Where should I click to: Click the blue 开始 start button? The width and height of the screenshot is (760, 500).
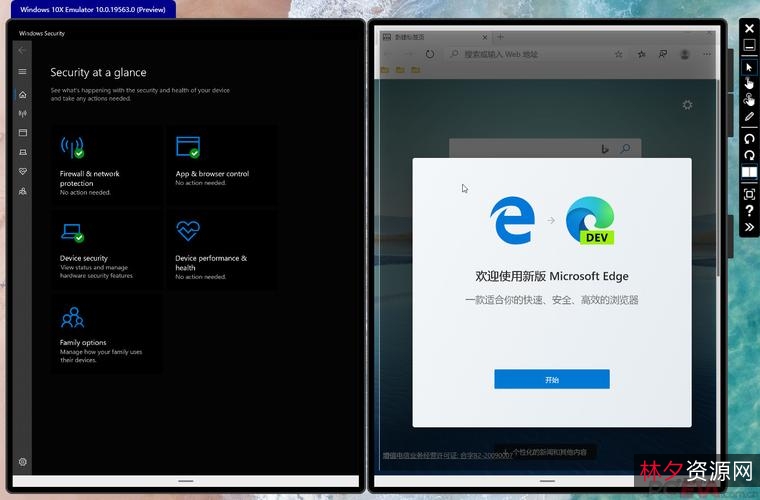pyautogui.click(x=552, y=379)
